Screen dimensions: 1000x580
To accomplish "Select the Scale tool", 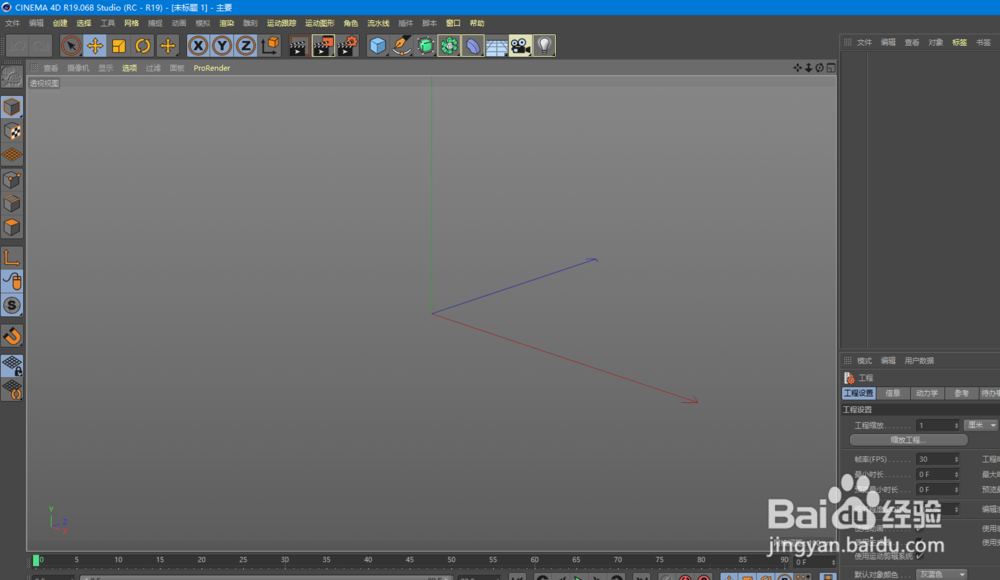I will pos(117,45).
